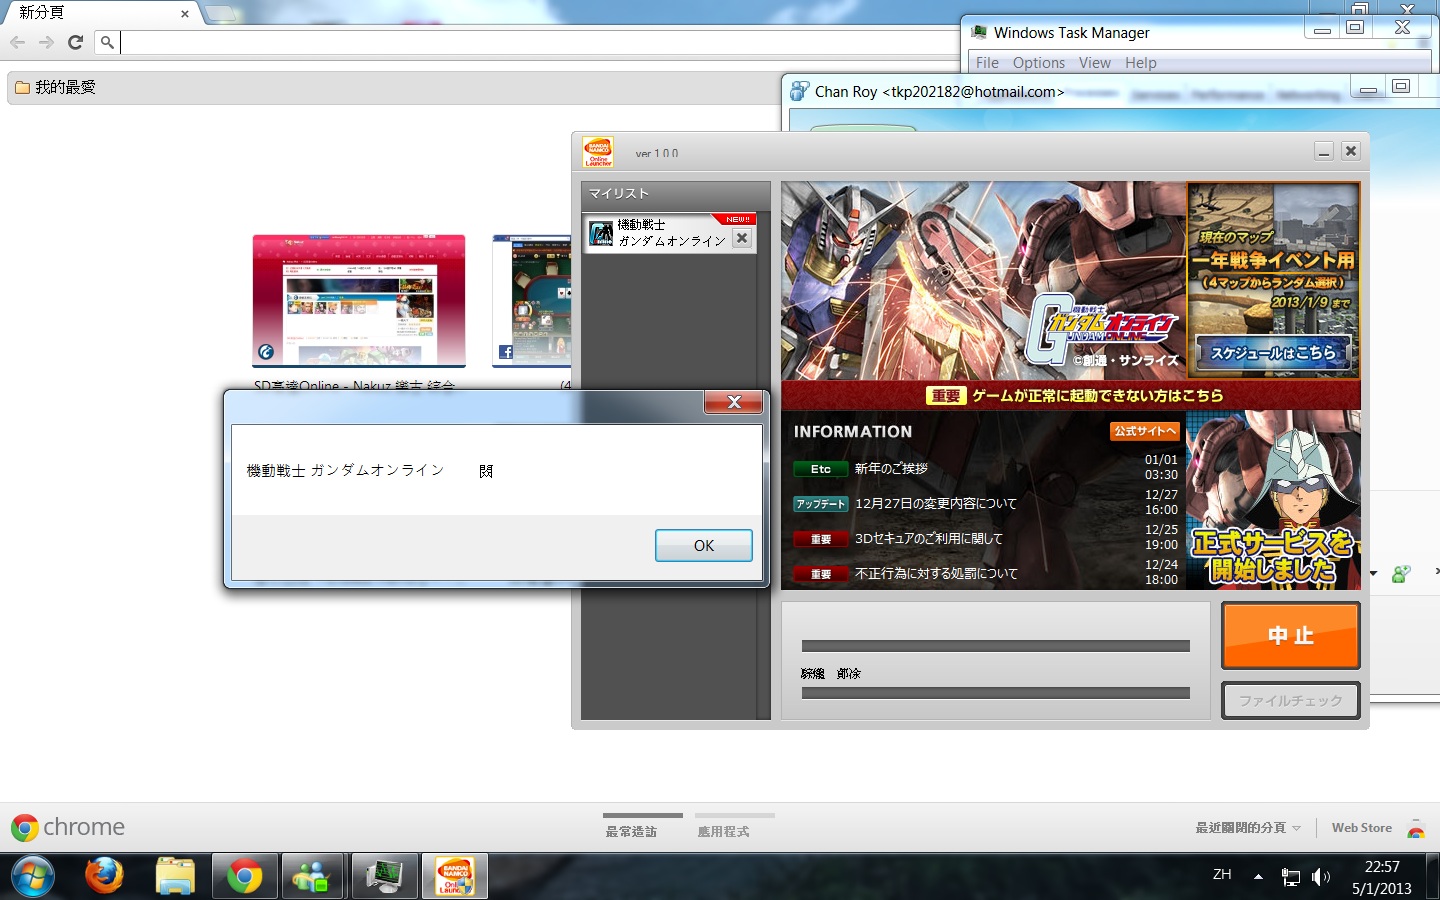Click the Task Manager title bar icon
This screenshot has width=1440, height=900.
coord(978,32)
